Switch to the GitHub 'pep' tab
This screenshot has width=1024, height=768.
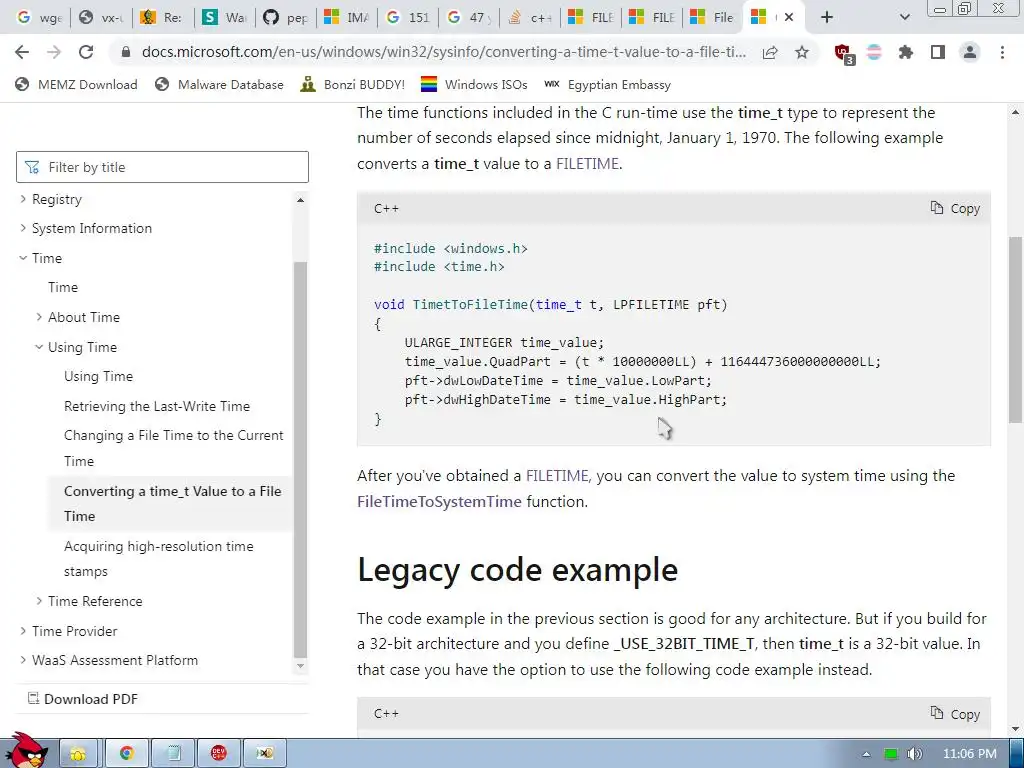(286, 18)
